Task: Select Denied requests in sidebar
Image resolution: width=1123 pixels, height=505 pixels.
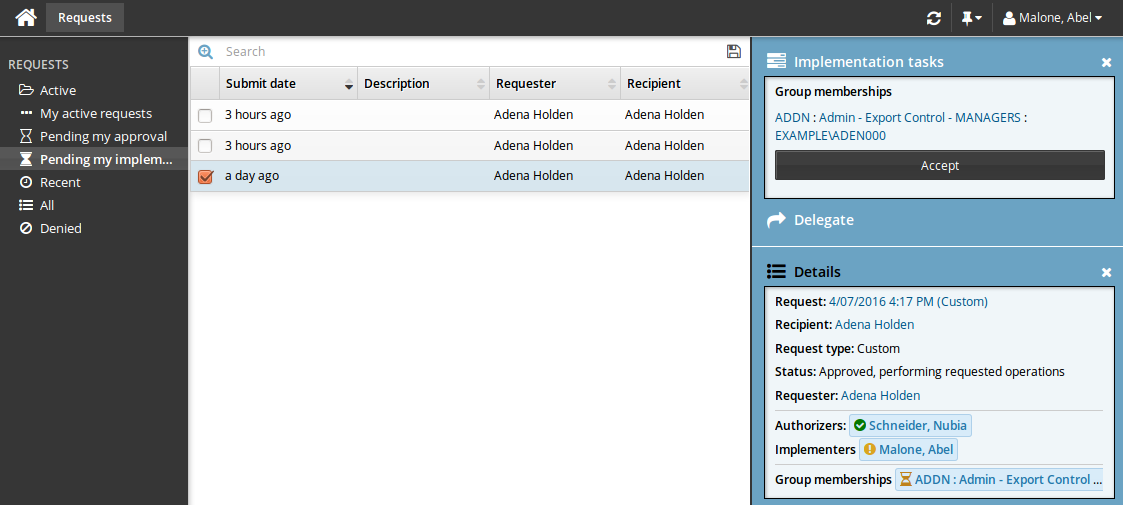Action: coord(60,228)
